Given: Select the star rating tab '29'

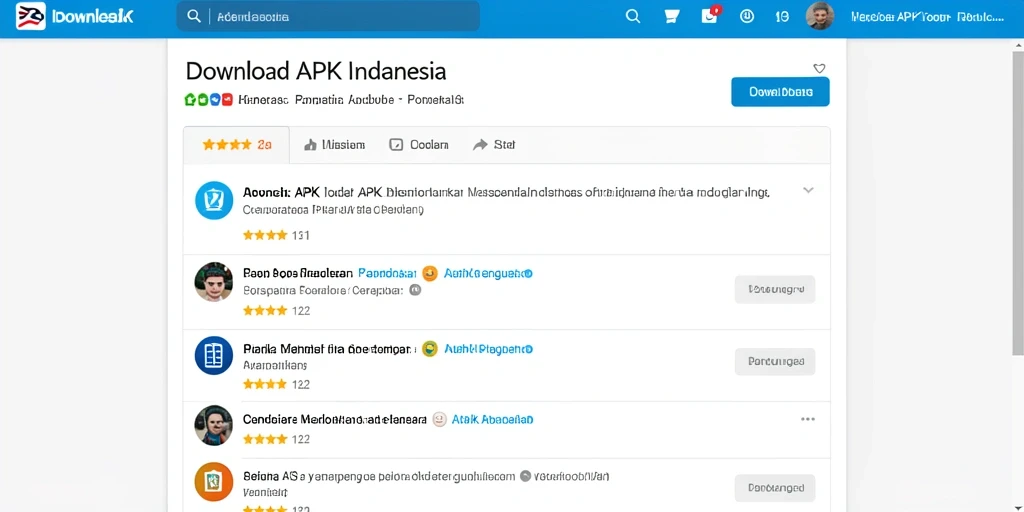Looking at the screenshot, I should pyautogui.click(x=236, y=145).
